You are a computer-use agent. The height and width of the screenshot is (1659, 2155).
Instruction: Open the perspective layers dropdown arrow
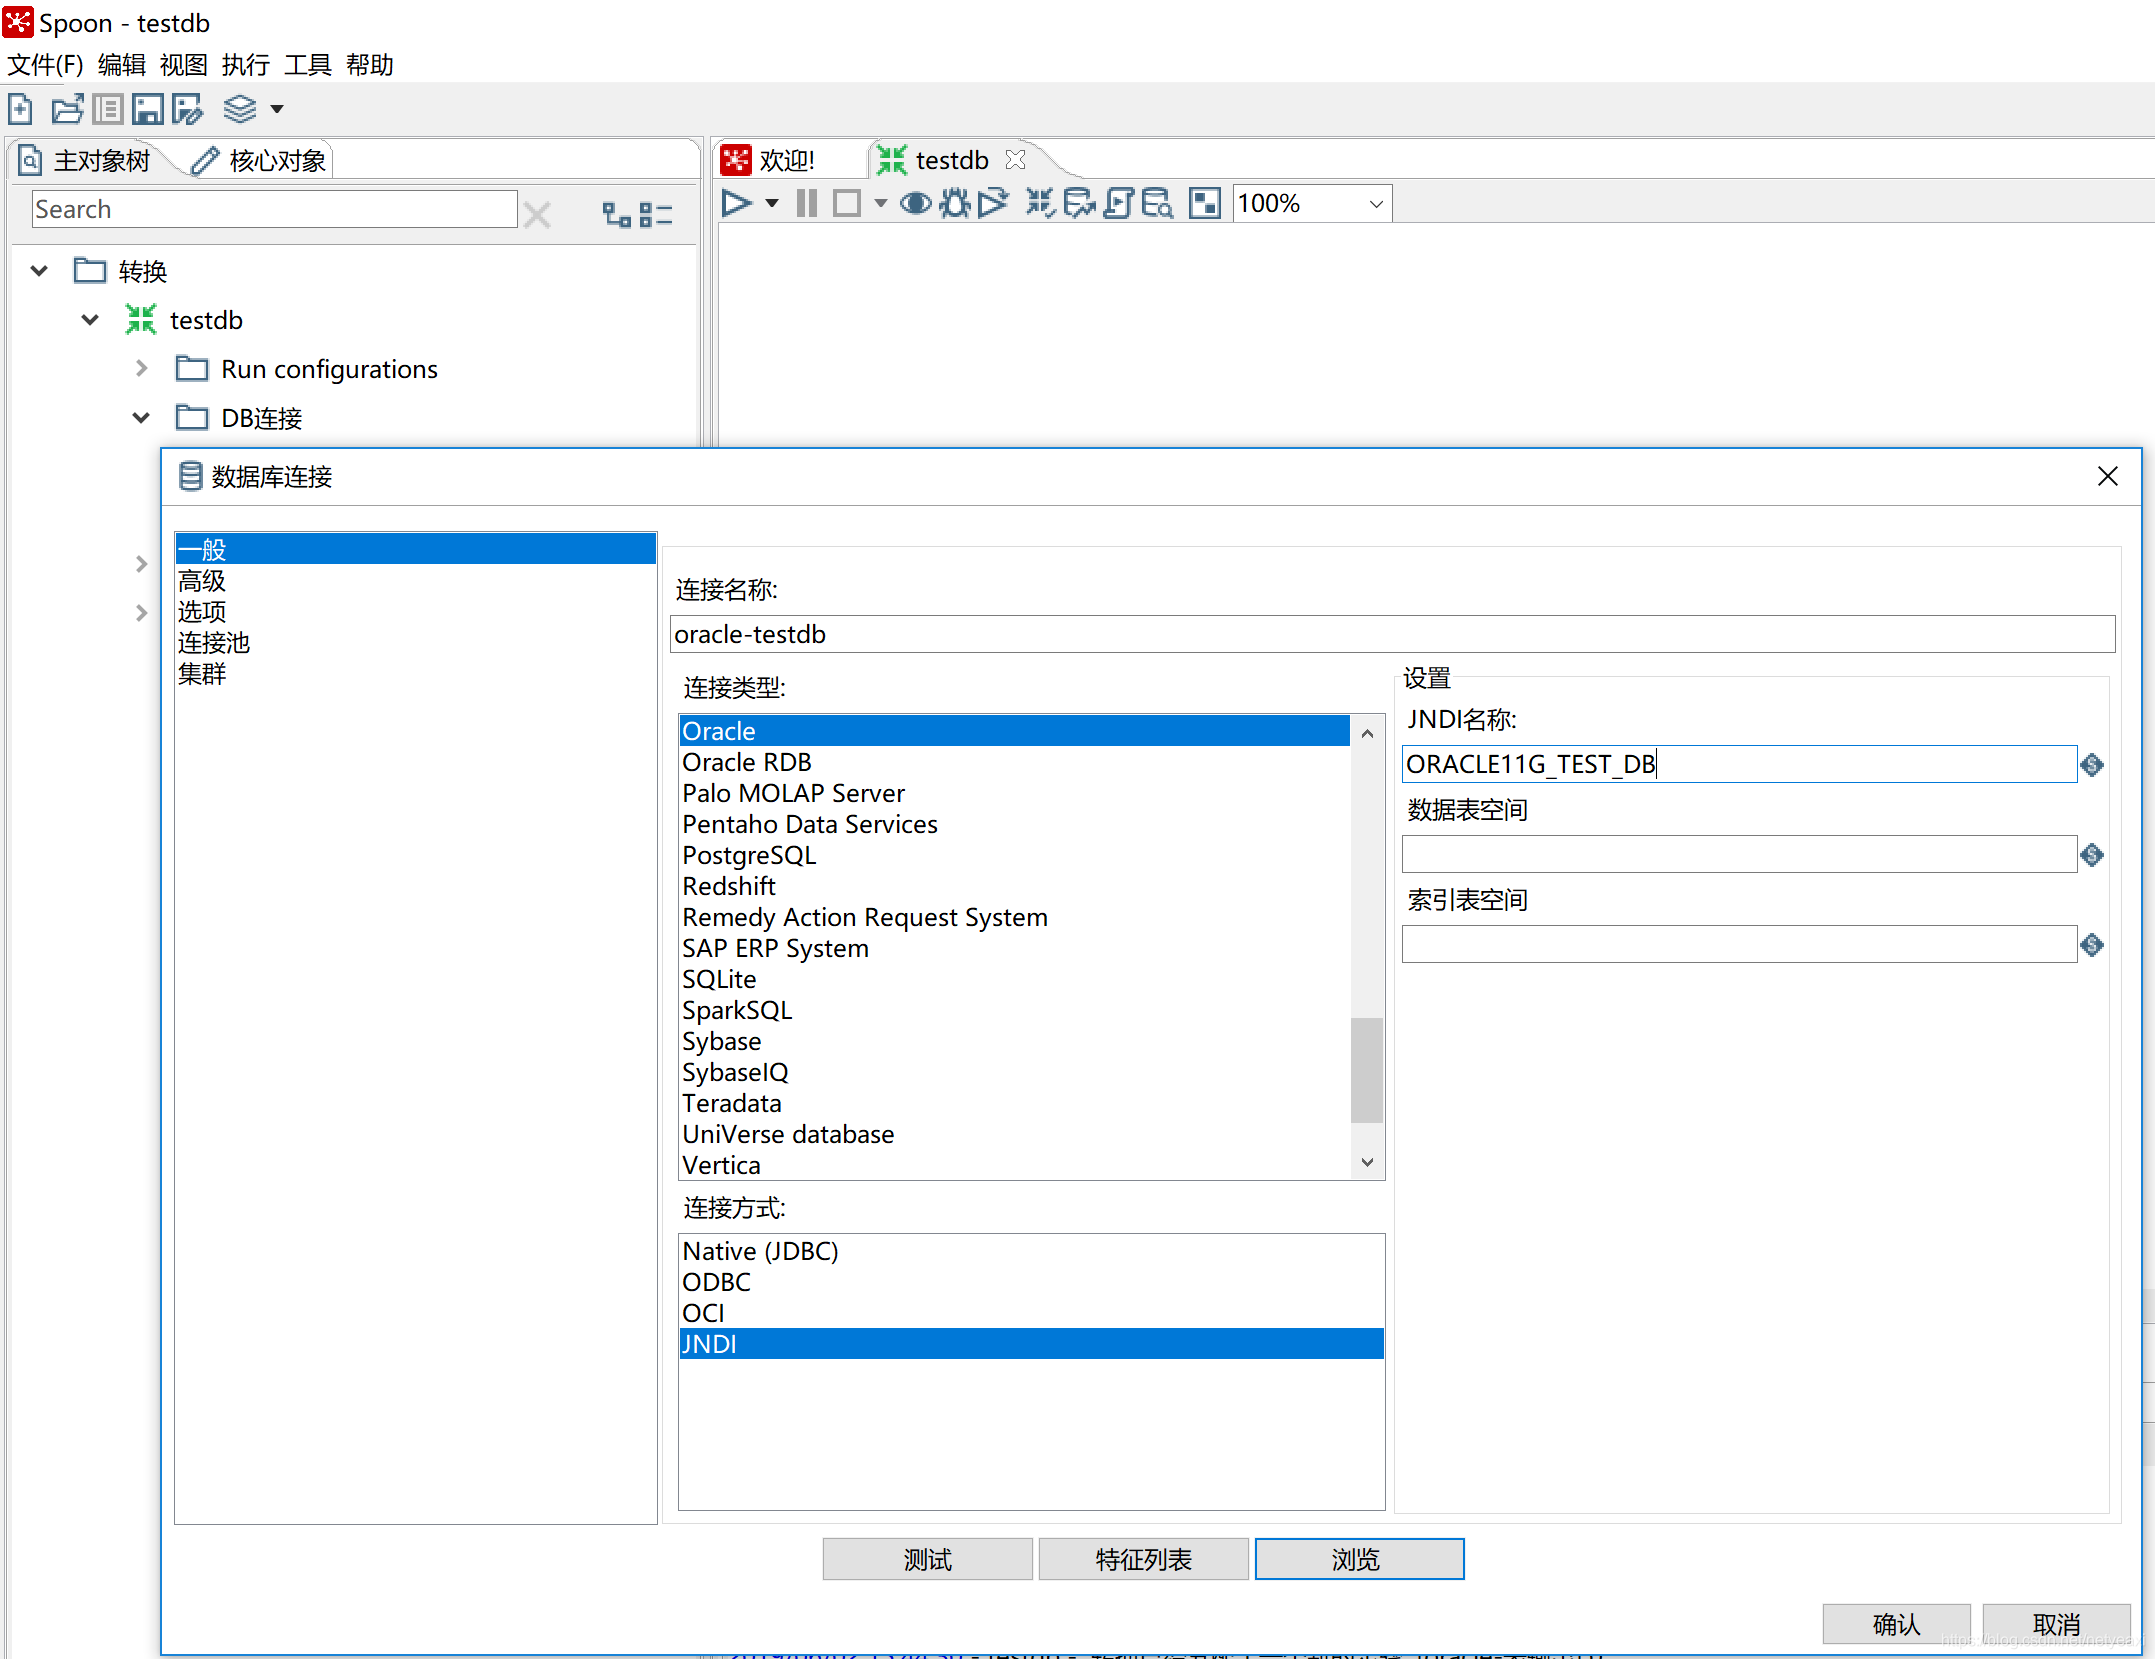click(277, 109)
